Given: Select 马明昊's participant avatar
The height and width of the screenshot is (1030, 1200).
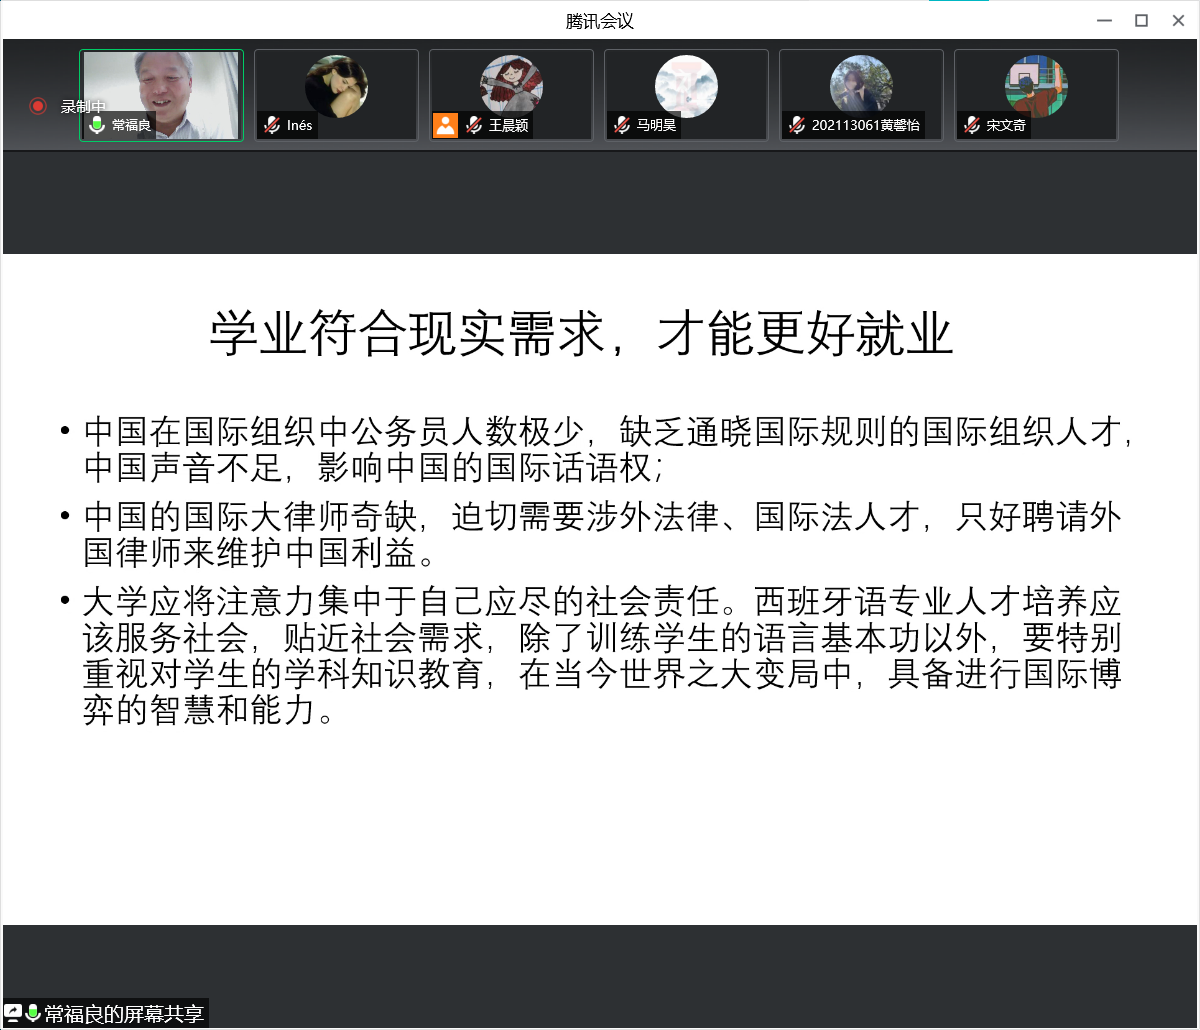Looking at the screenshot, I should coord(686,86).
